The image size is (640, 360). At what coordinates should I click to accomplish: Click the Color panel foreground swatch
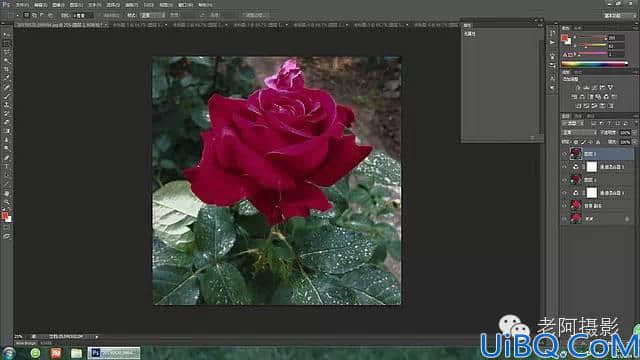(564, 38)
